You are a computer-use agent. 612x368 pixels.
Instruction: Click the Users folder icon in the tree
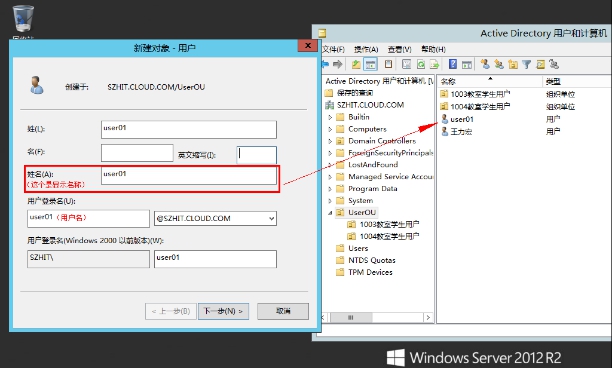[x=340, y=248]
